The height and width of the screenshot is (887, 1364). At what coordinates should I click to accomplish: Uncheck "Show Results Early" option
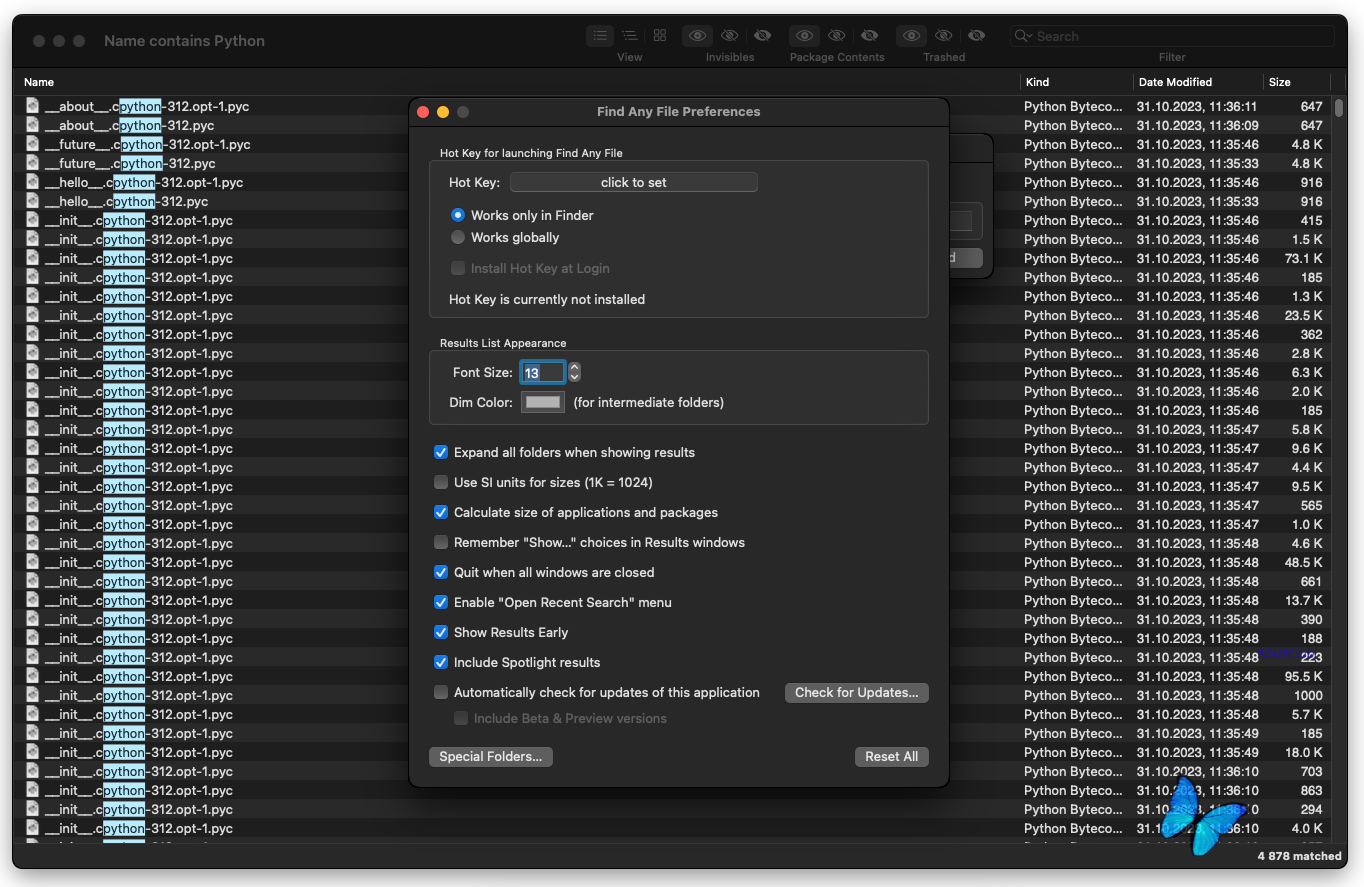[441, 632]
